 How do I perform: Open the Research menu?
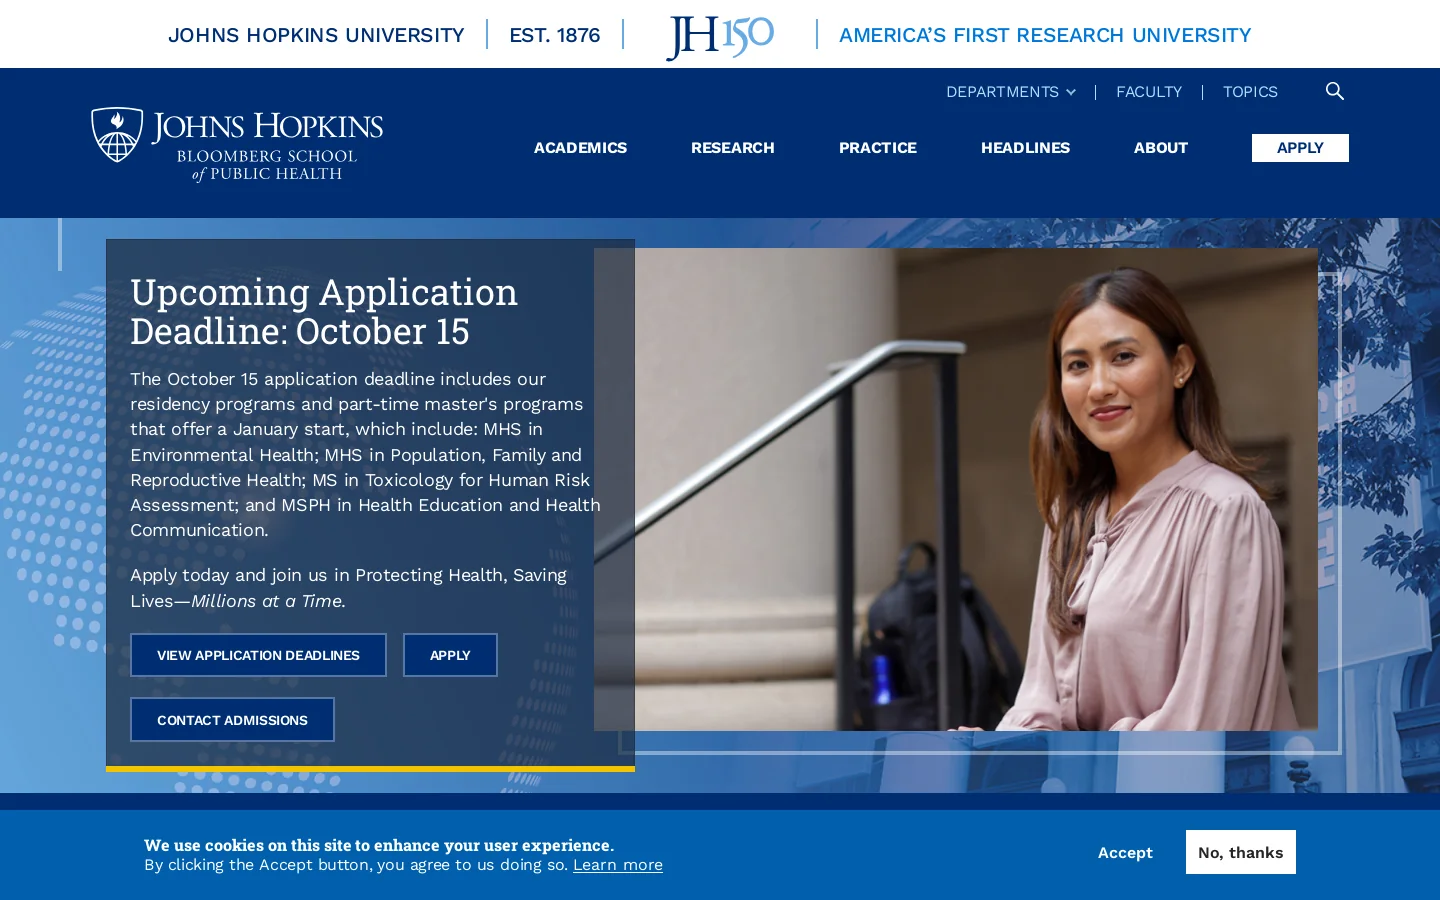pos(733,148)
